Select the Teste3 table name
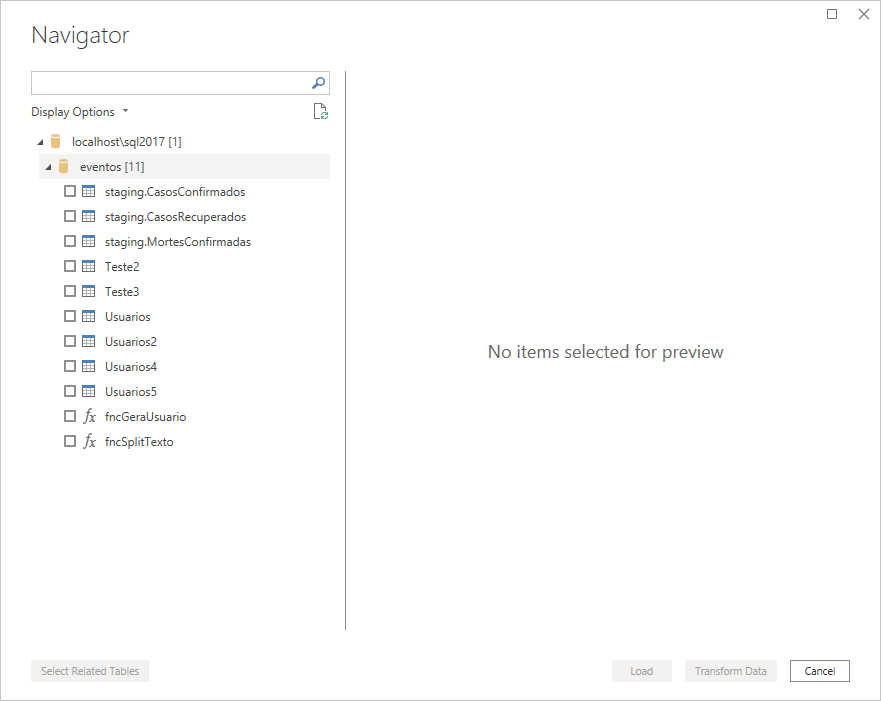The width and height of the screenshot is (881, 701). pos(122,292)
